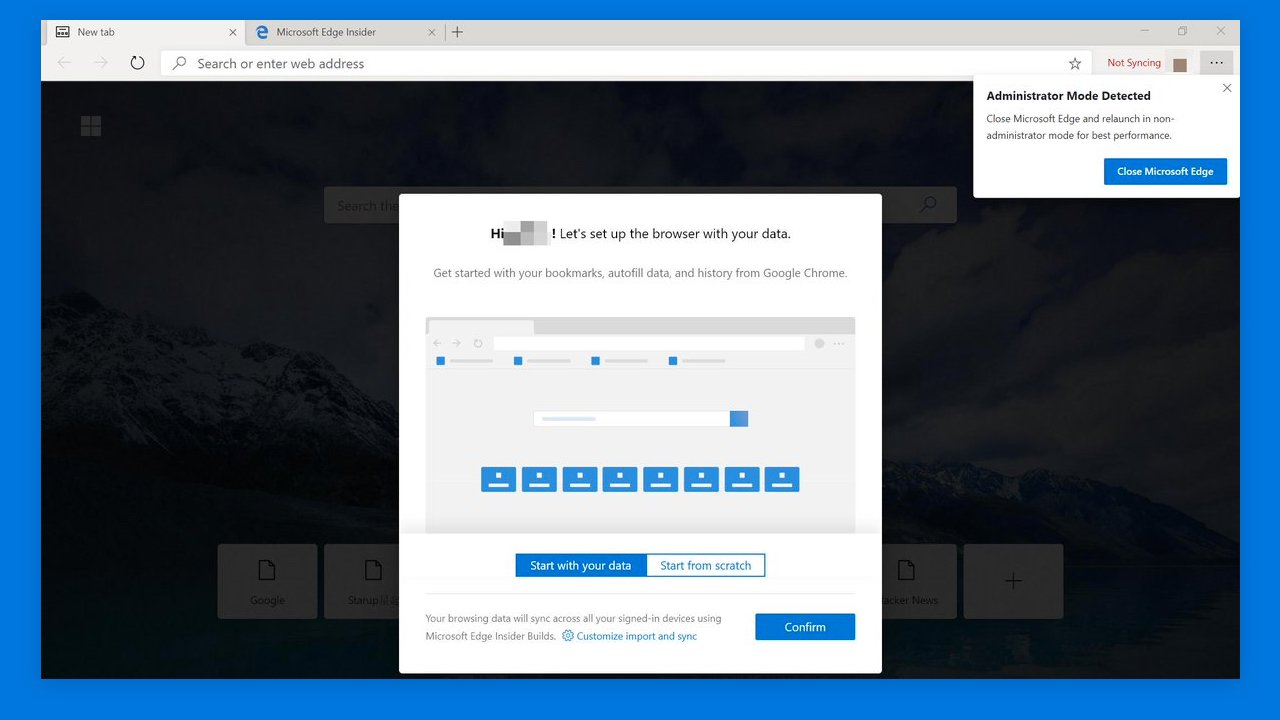Screen dimensions: 1280x720
Task: Click the New tab page favicon
Action: pyautogui.click(x=63, y=32)
